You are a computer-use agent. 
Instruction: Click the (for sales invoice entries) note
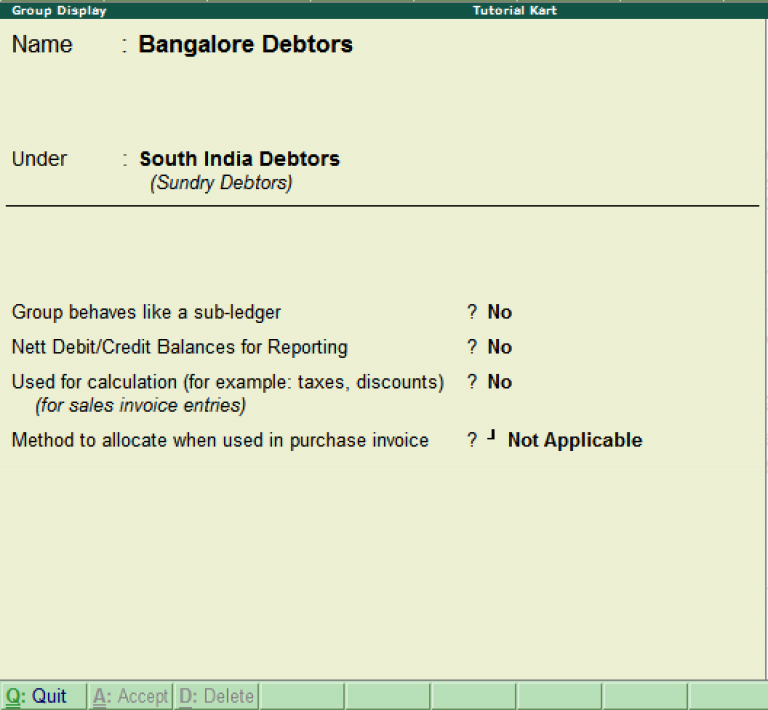141,405
